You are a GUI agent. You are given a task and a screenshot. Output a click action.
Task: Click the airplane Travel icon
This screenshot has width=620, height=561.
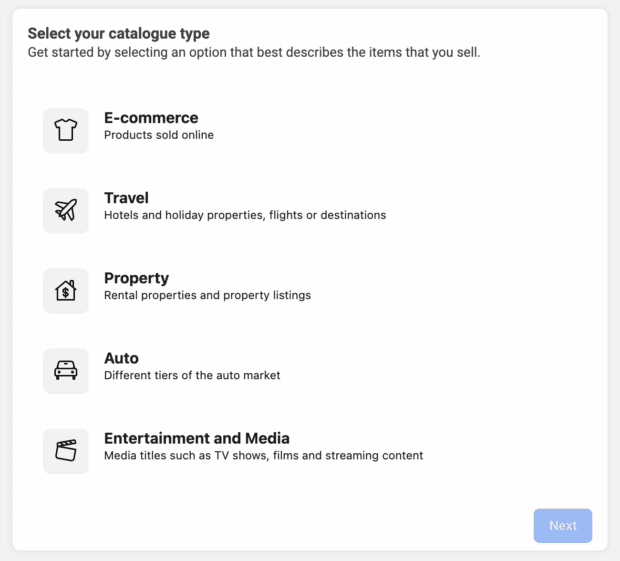click(x=66, y=211)
